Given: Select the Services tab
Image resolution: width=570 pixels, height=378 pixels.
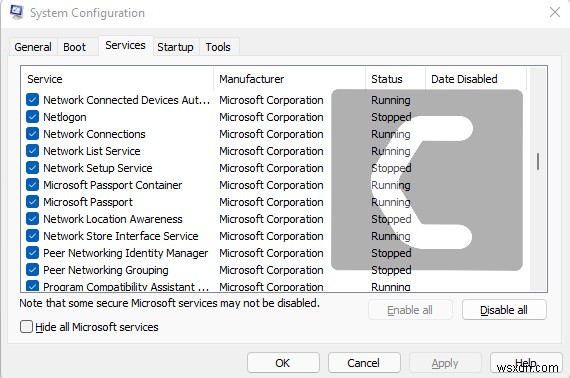Looking at the screenshot, I should coord(125,45).
